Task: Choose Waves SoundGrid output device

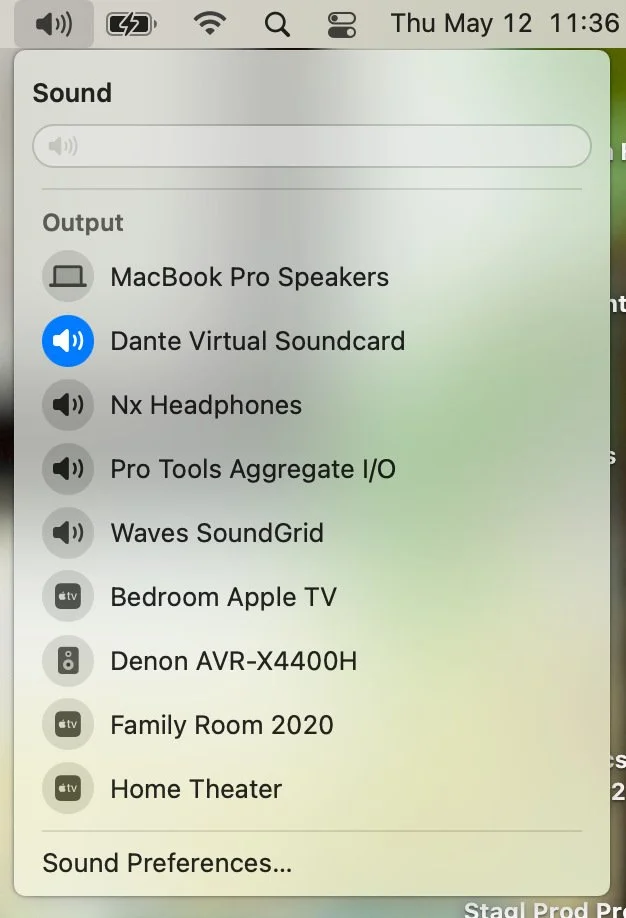Action: pos(217,533)
